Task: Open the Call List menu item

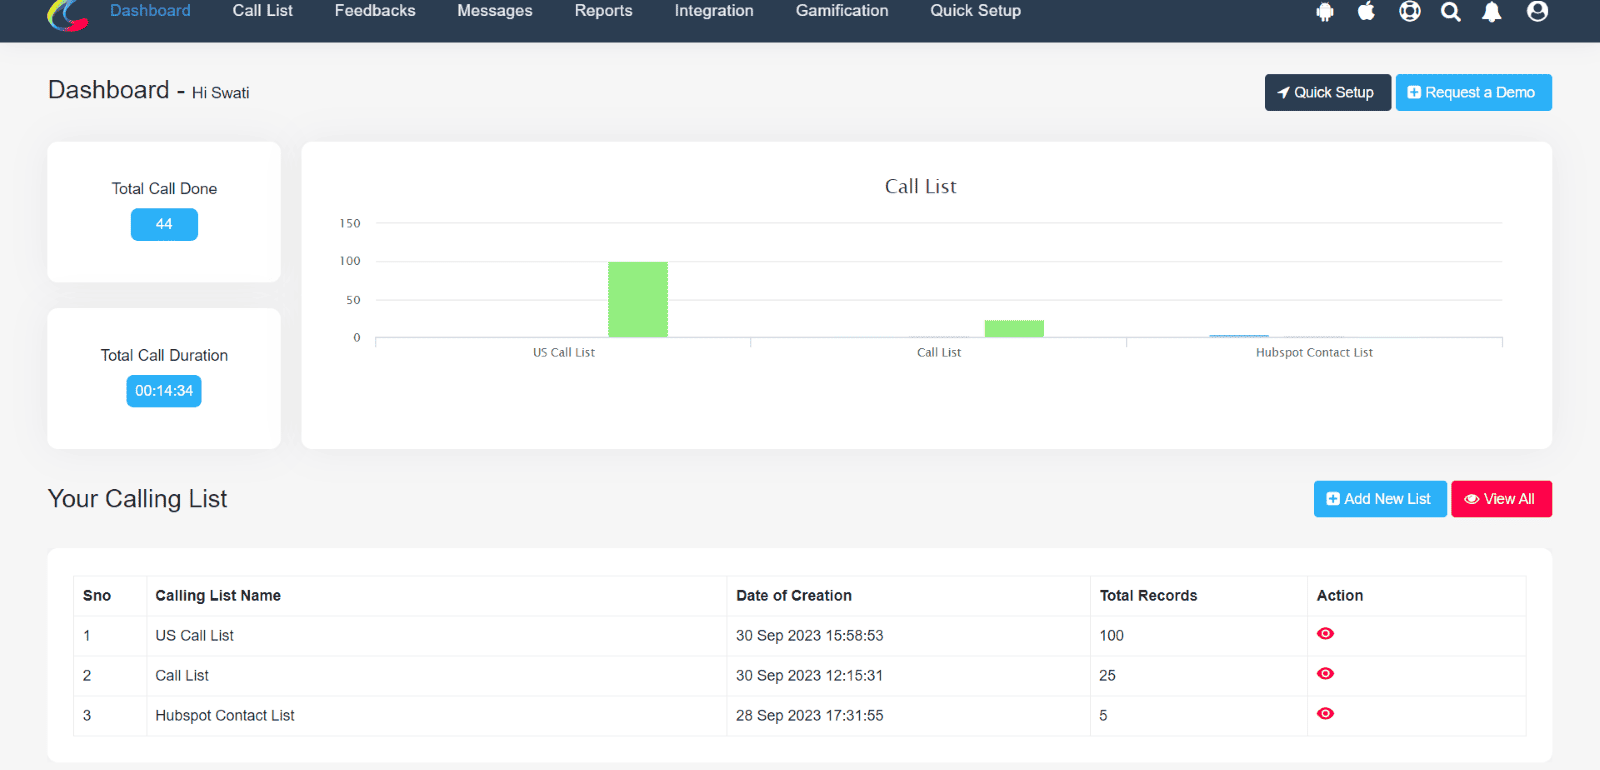Action: pyautogui.click(x=262, y=11)
